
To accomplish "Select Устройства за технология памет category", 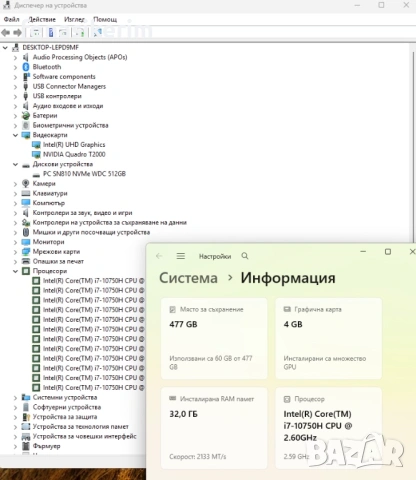I will coord(80,427).
